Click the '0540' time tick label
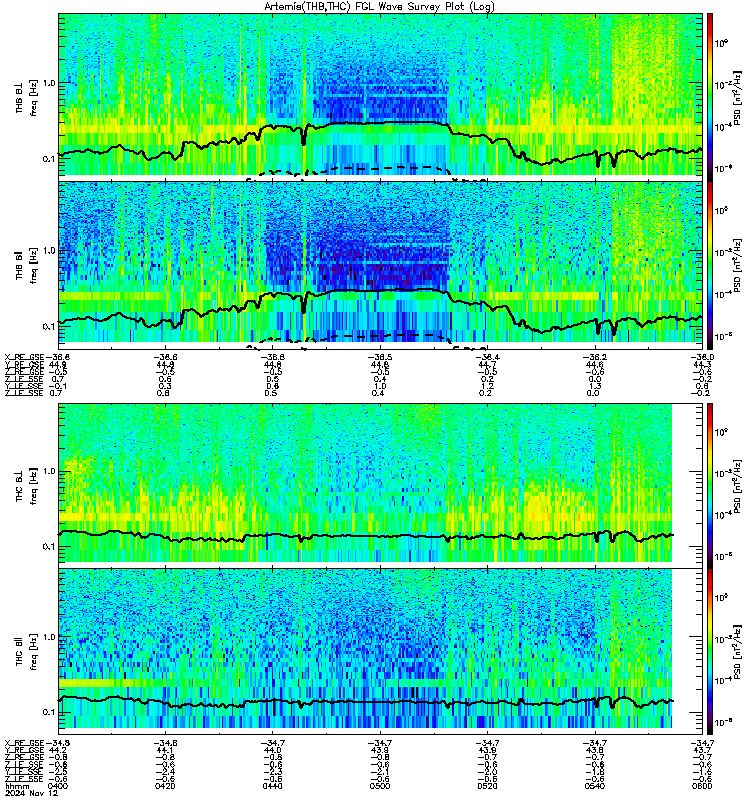 (x=595, y=786)
